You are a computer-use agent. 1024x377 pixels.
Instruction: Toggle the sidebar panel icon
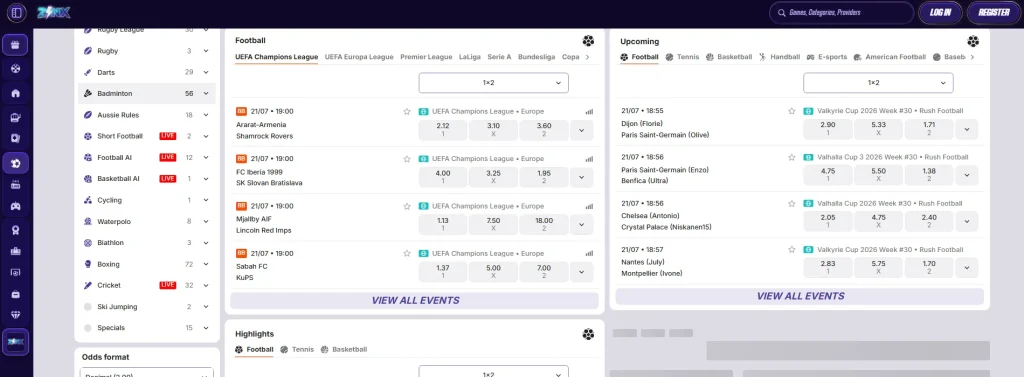16,12
